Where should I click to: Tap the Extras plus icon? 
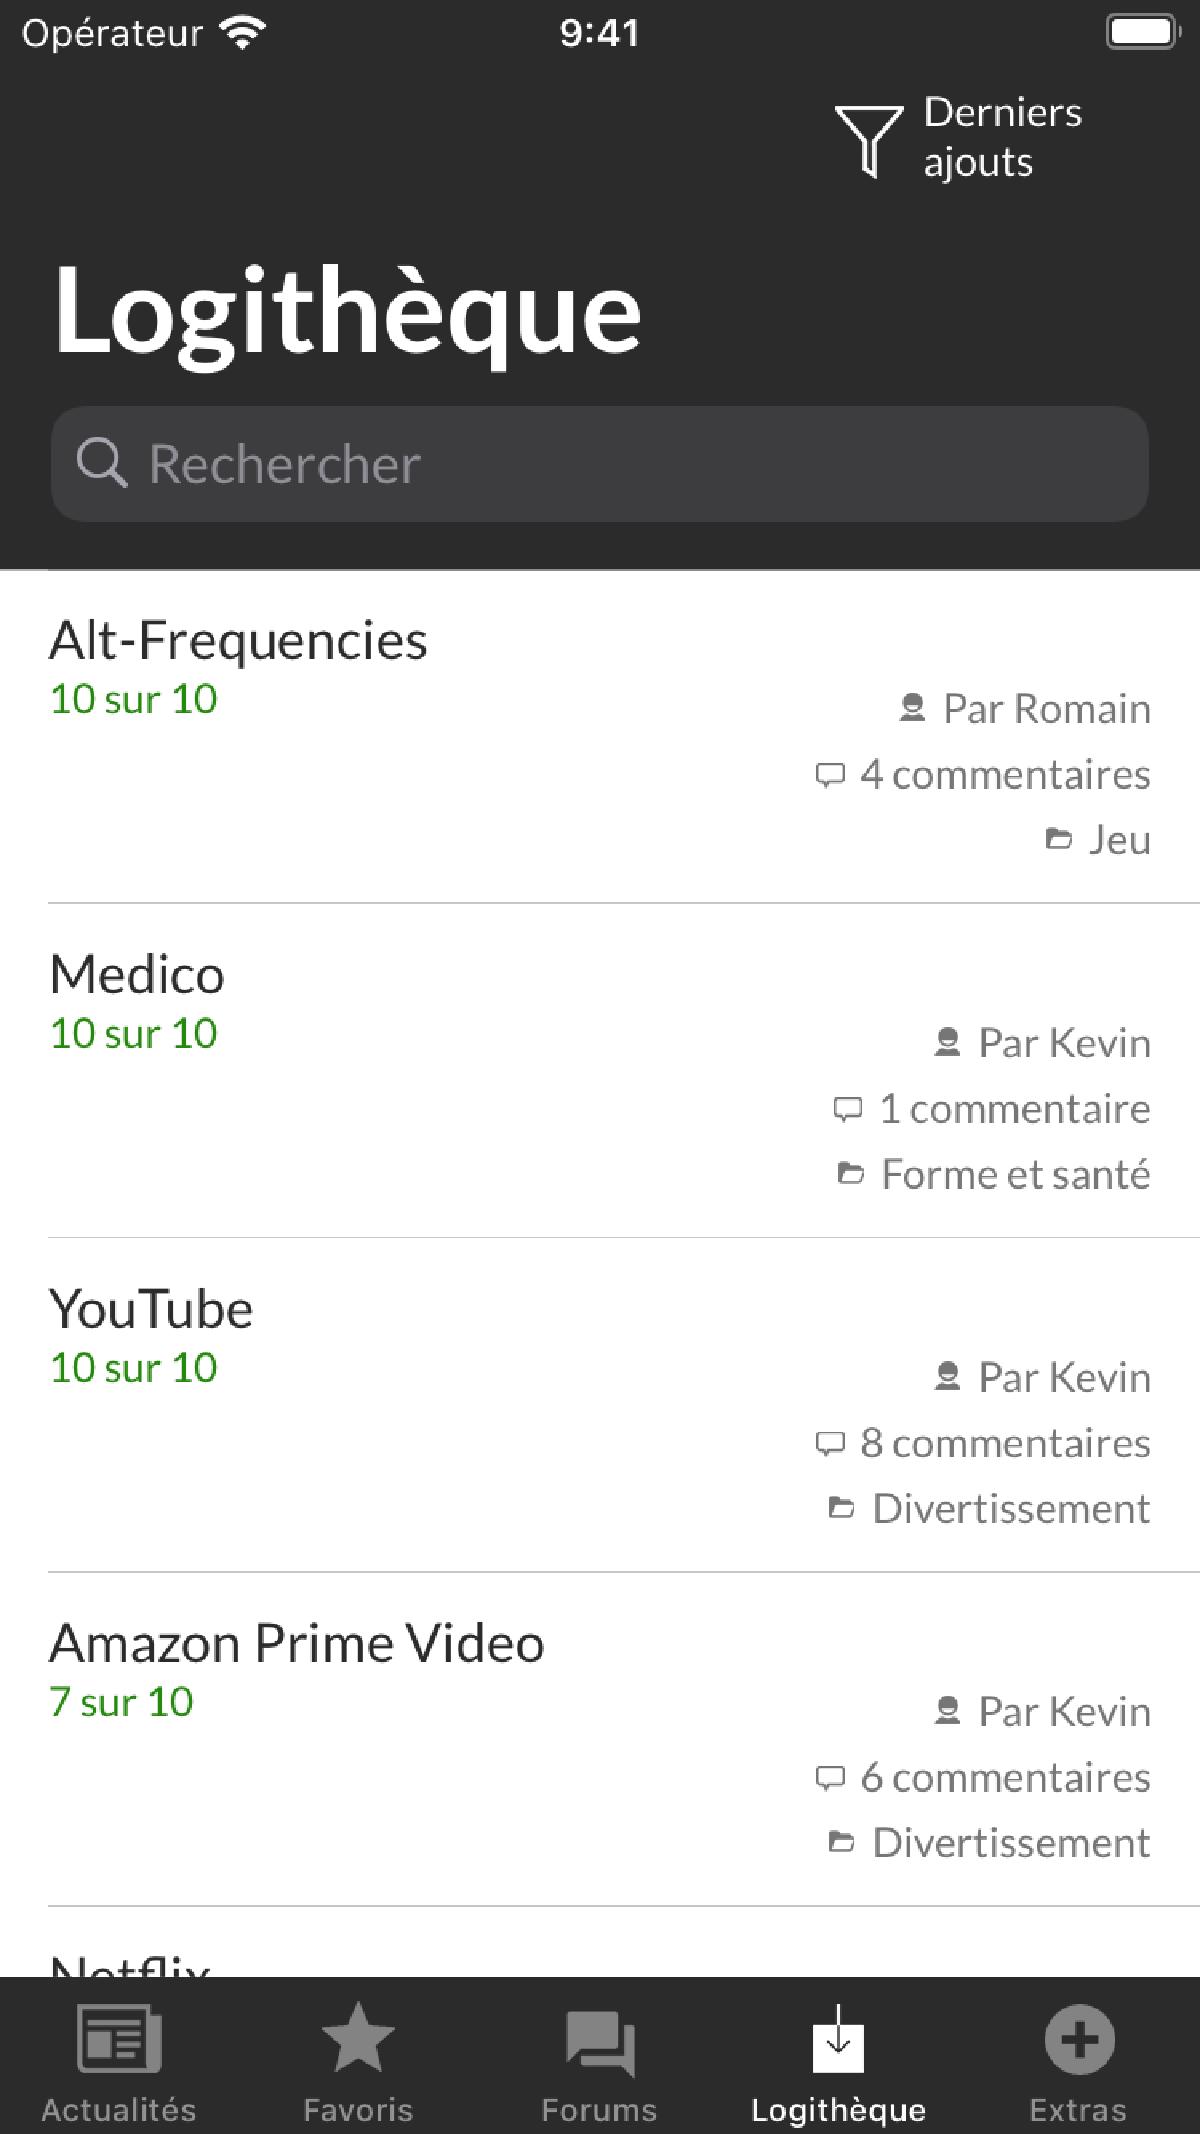click(1079, 2040)
